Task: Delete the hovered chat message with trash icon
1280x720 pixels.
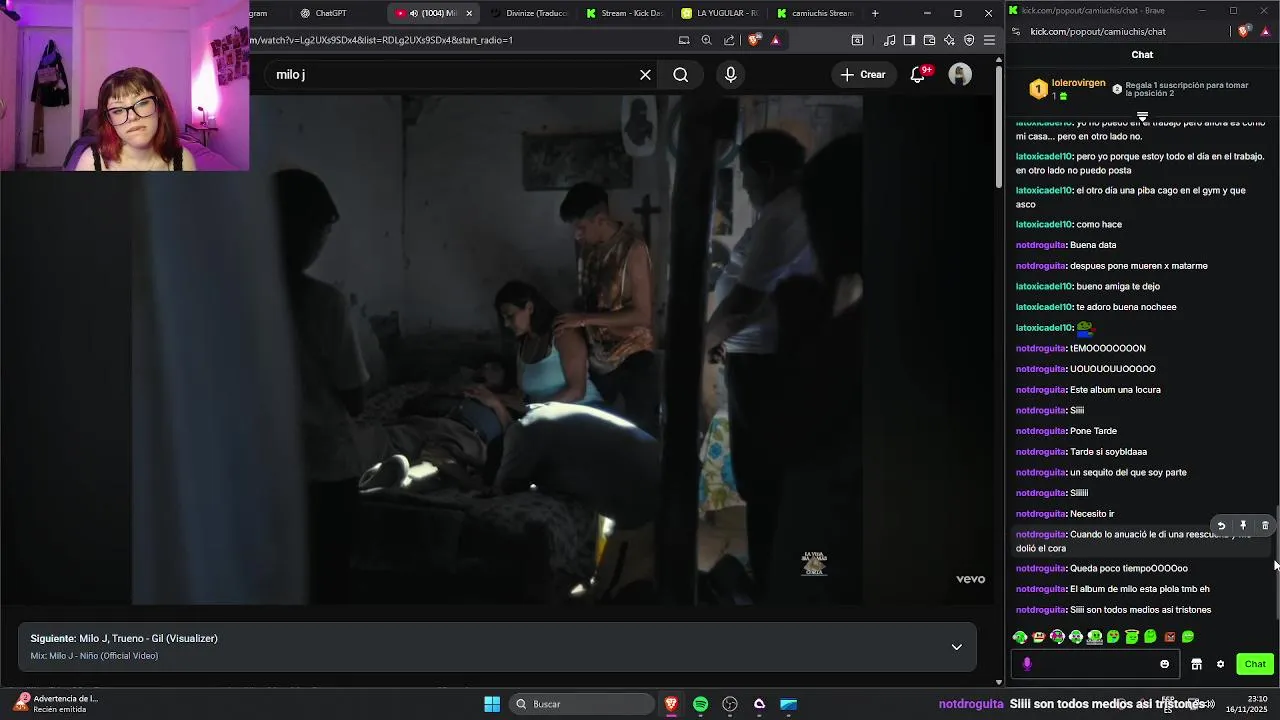Action: click(x=1265, y=526)
